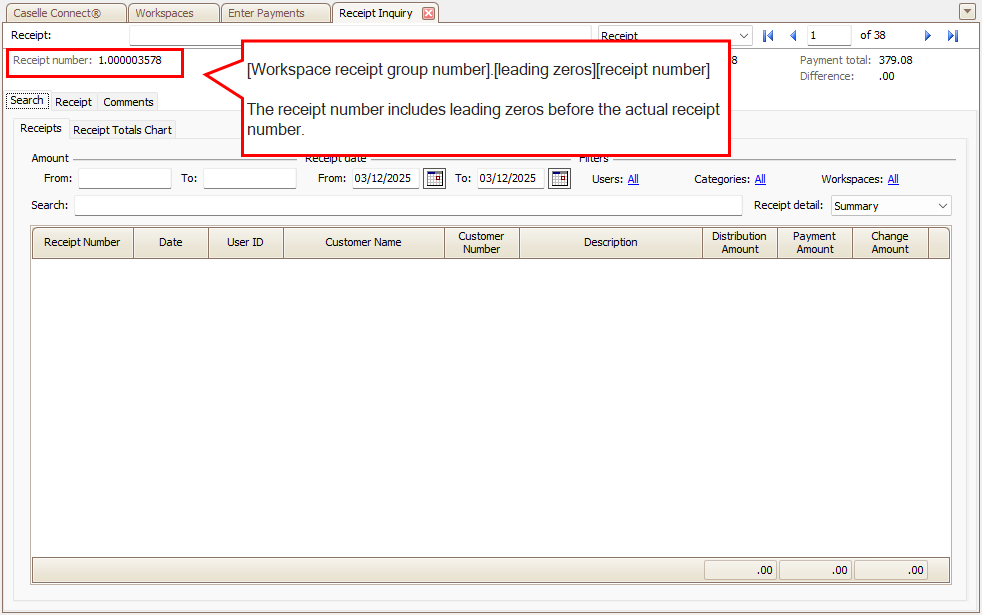Sort by Change Amount column header

pyautogui.click(x=890, y=242)
